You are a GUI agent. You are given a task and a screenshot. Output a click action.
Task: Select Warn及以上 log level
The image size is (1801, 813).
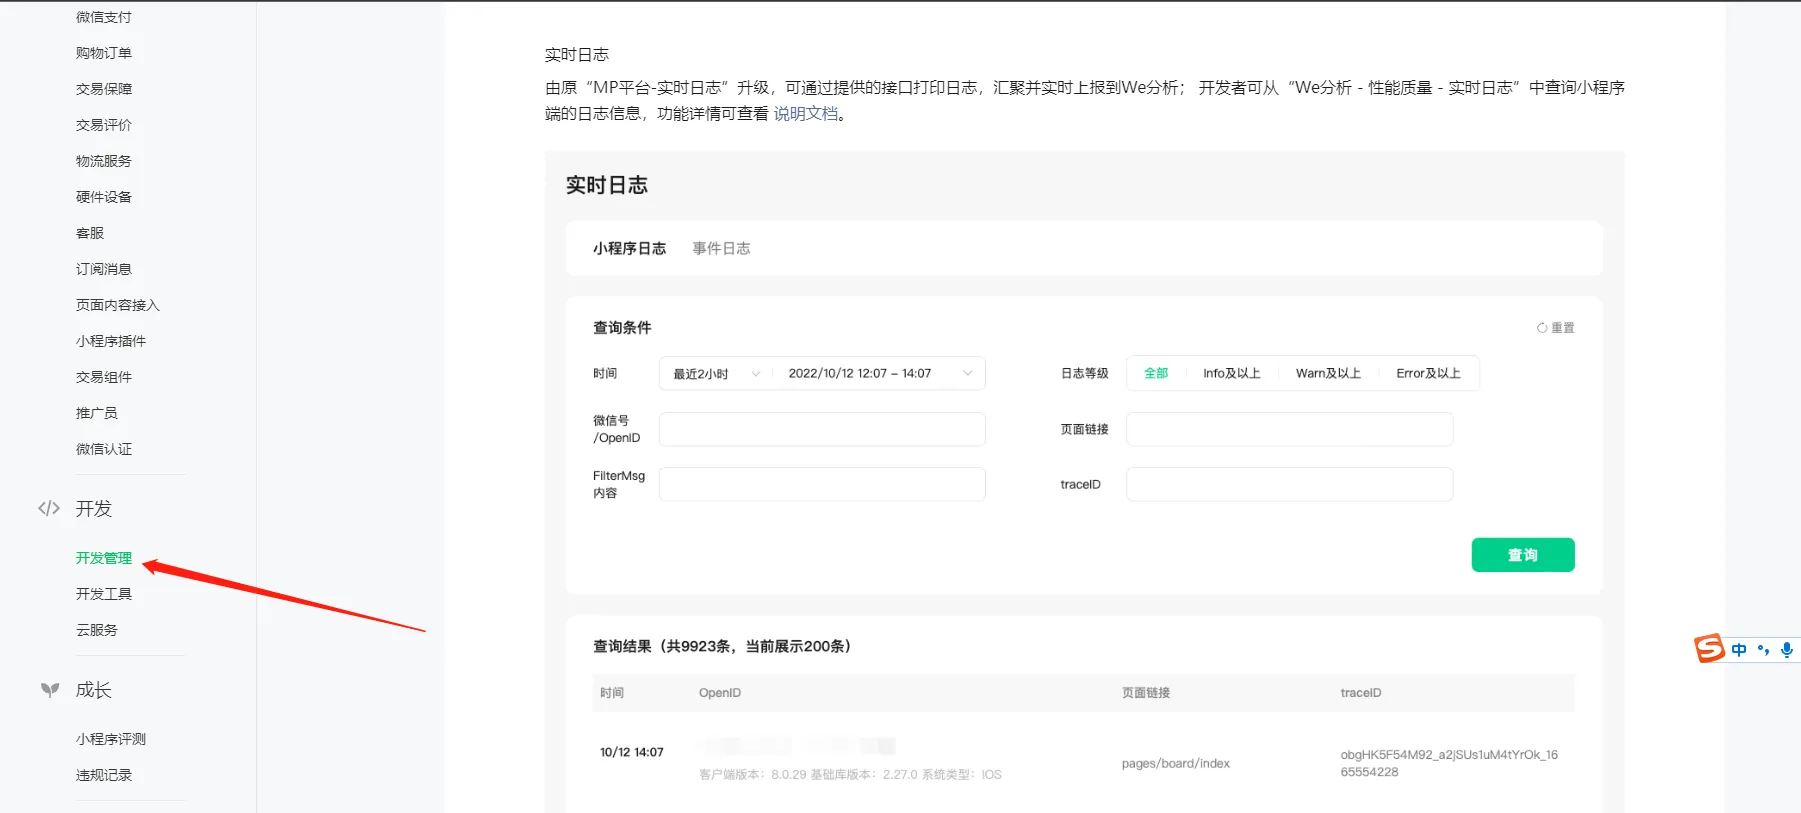pyautogui.click(x=1328, y=373)
